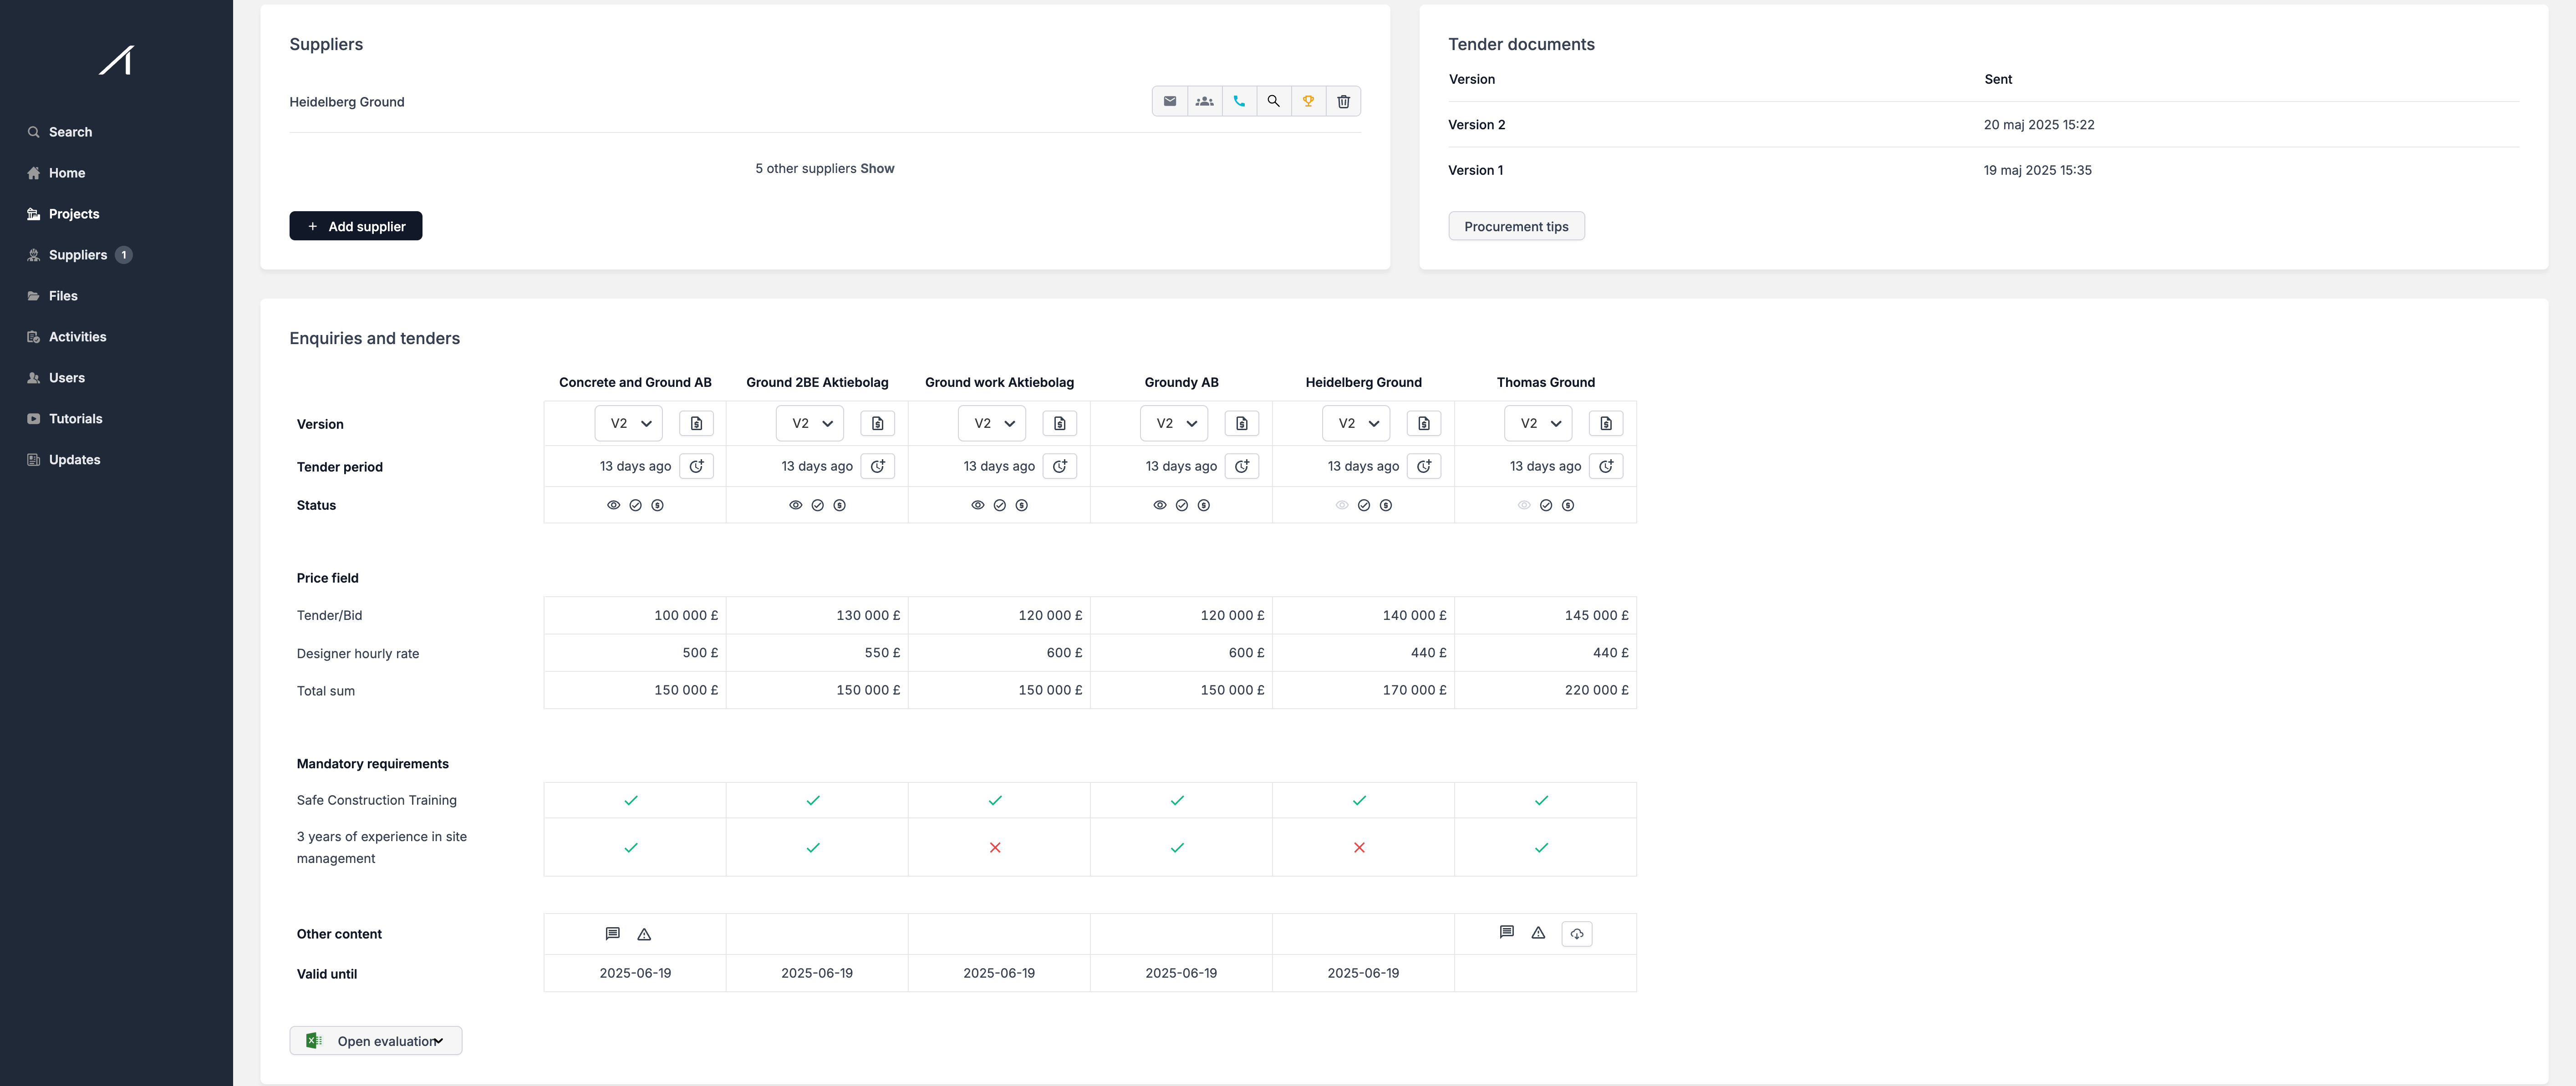The width and height of the screenshot is (2576, 1086).
Task: Open Files in sidebar
Action: pyautogui.click(x=52, y=296)
